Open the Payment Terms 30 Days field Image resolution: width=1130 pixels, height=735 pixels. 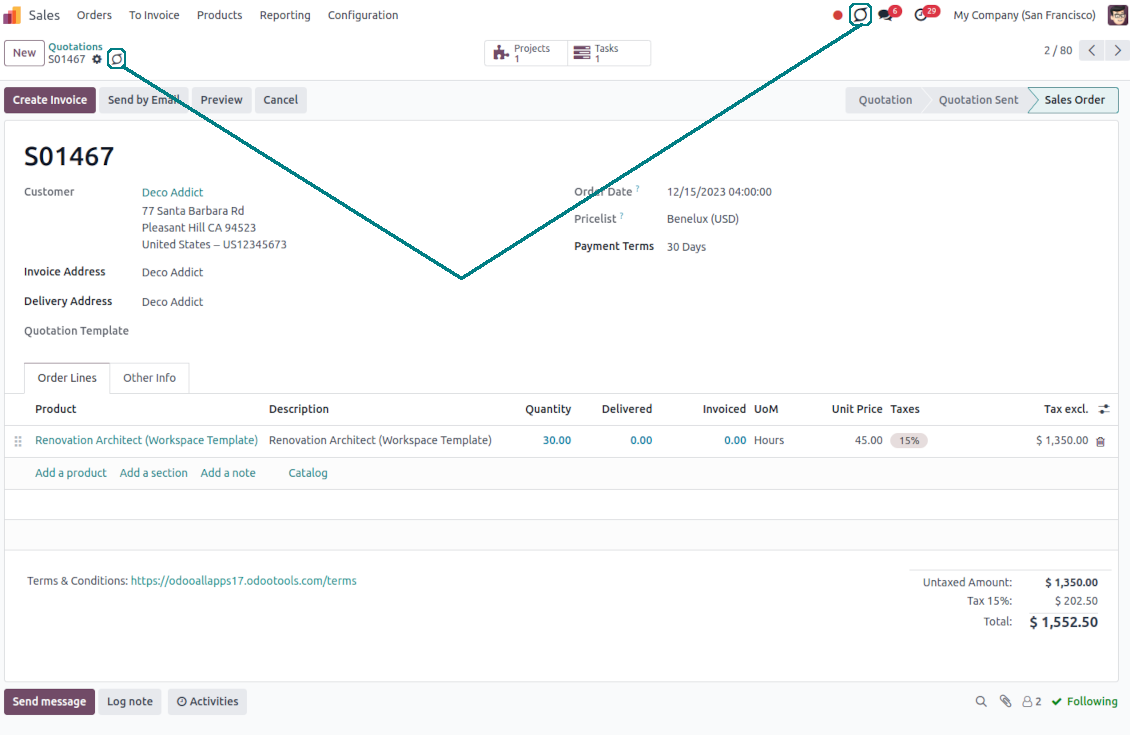(686, 246)
